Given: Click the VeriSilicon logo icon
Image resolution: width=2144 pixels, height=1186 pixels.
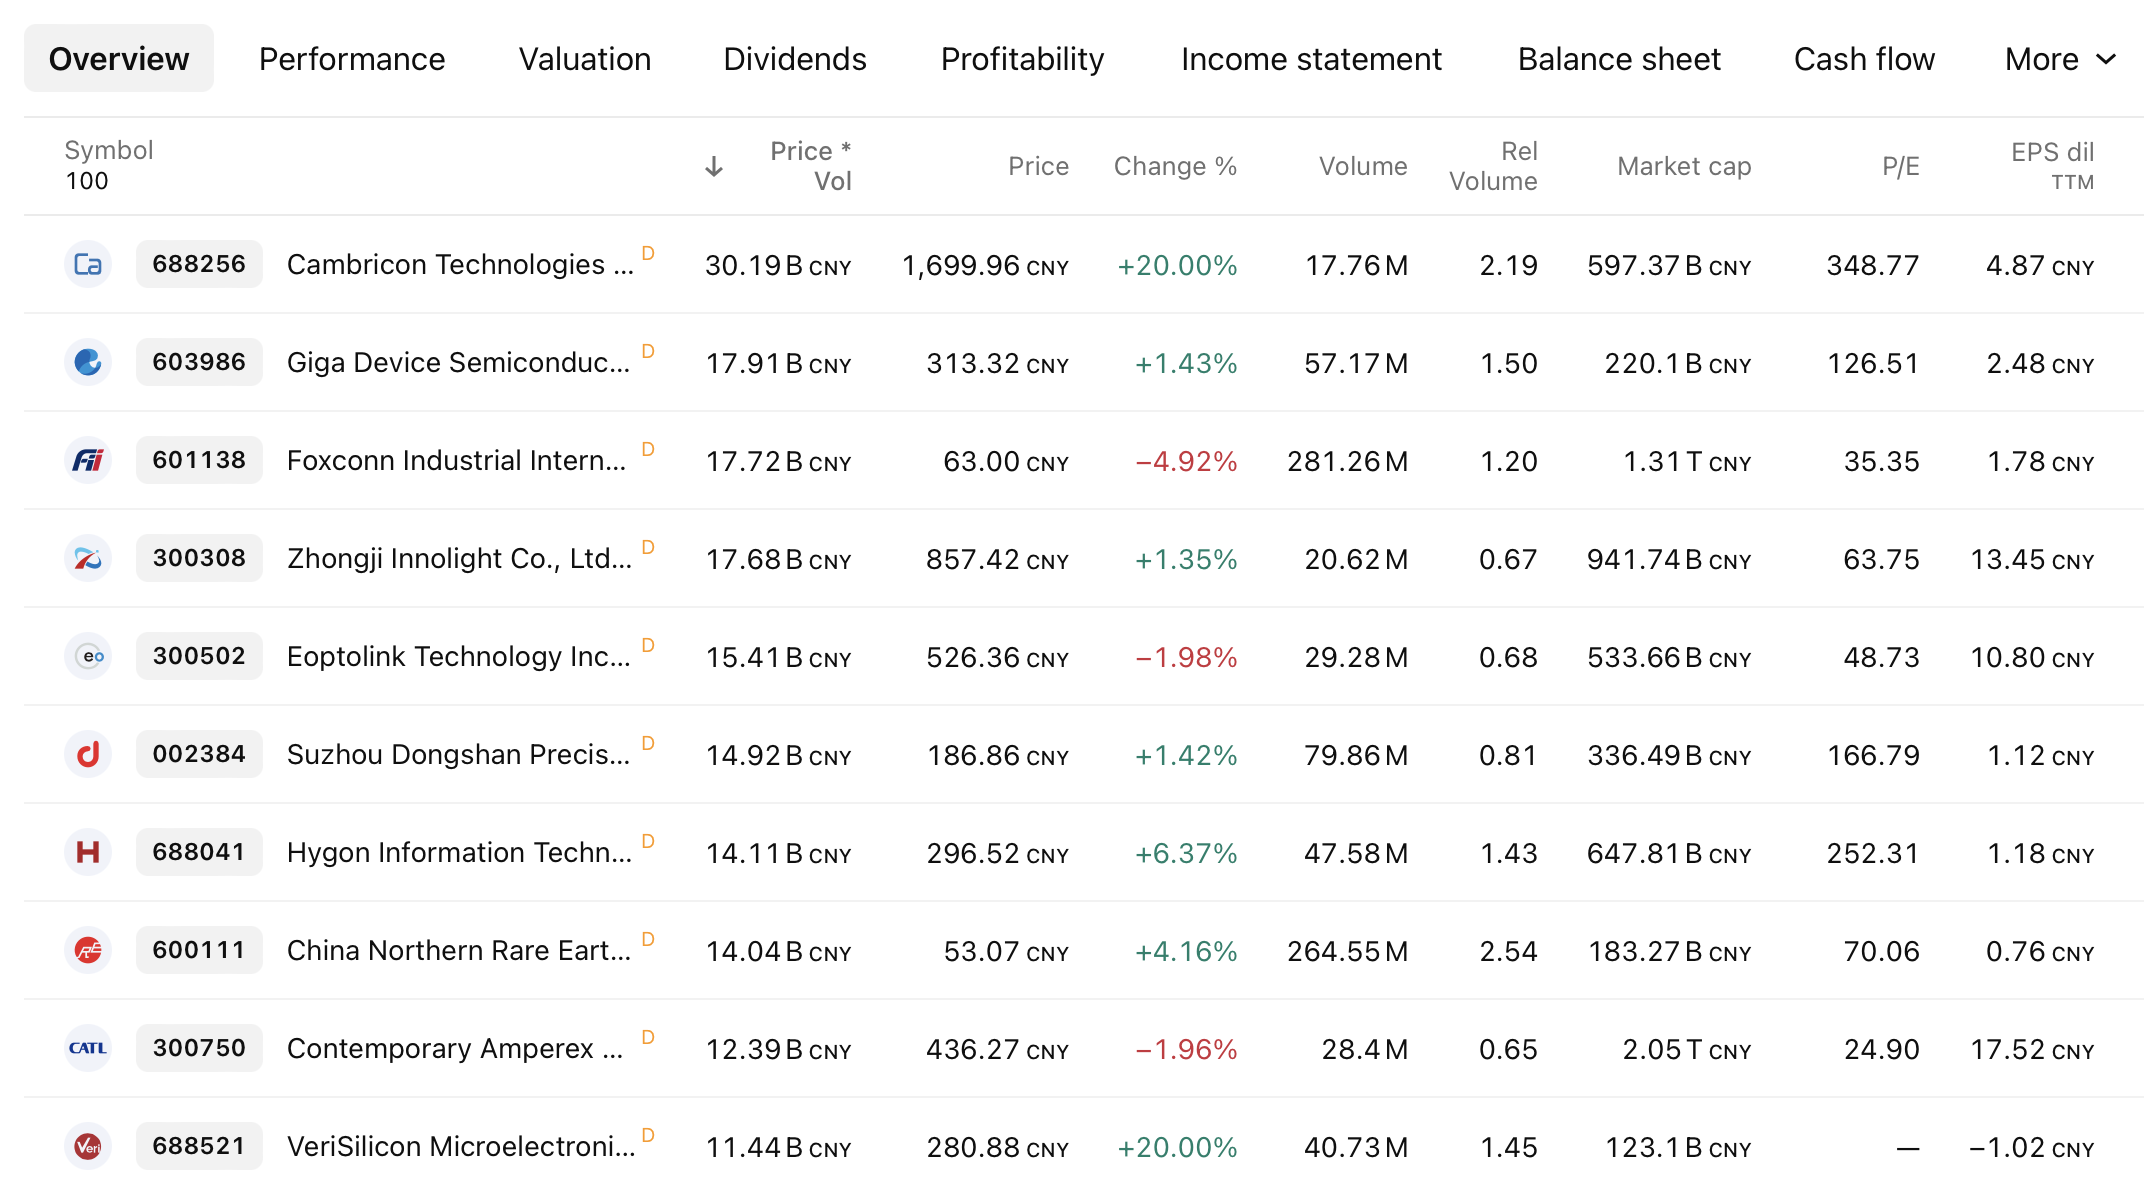Looking at the screenshot, I should pos(88,1146).
